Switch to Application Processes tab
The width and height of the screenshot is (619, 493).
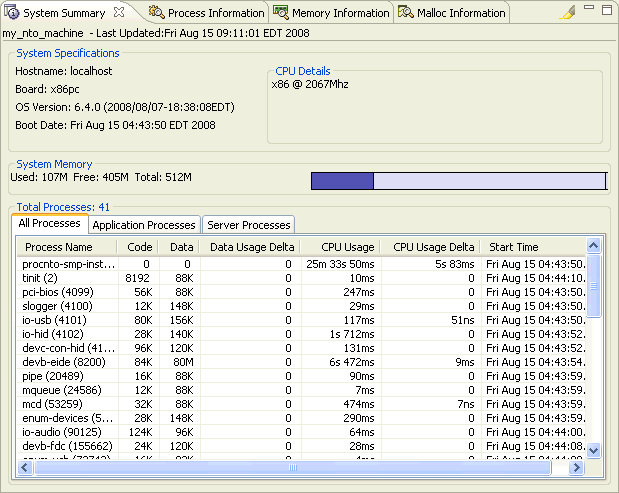click(144, 225)
